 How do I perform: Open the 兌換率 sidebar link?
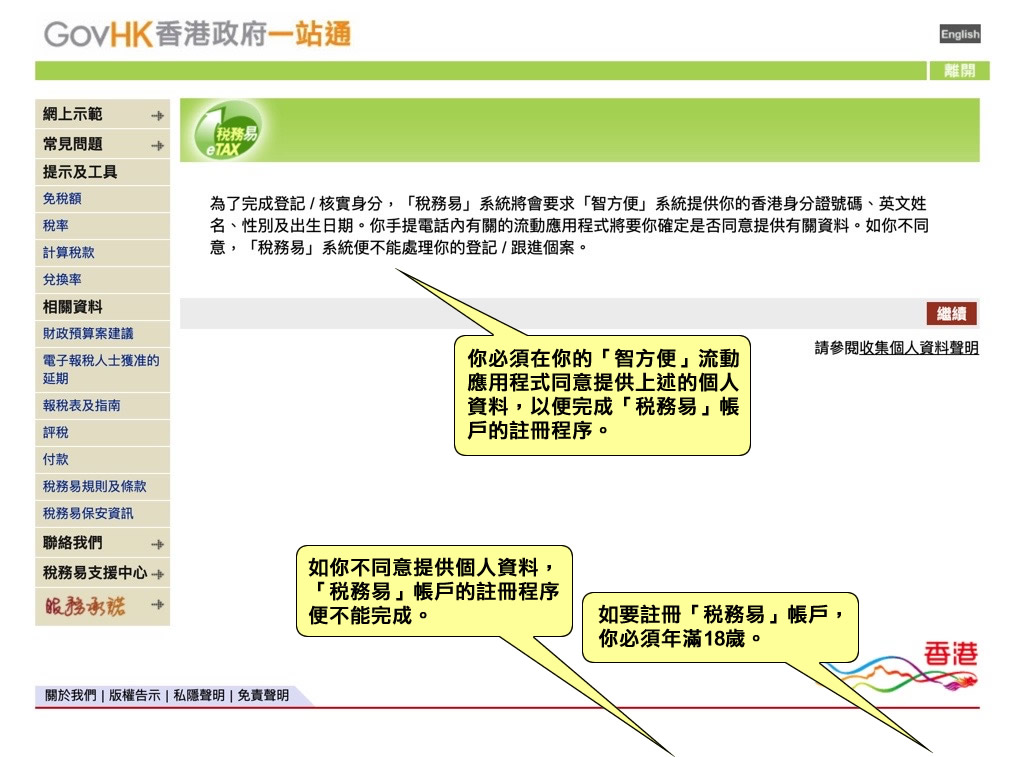tap(62, 279)
